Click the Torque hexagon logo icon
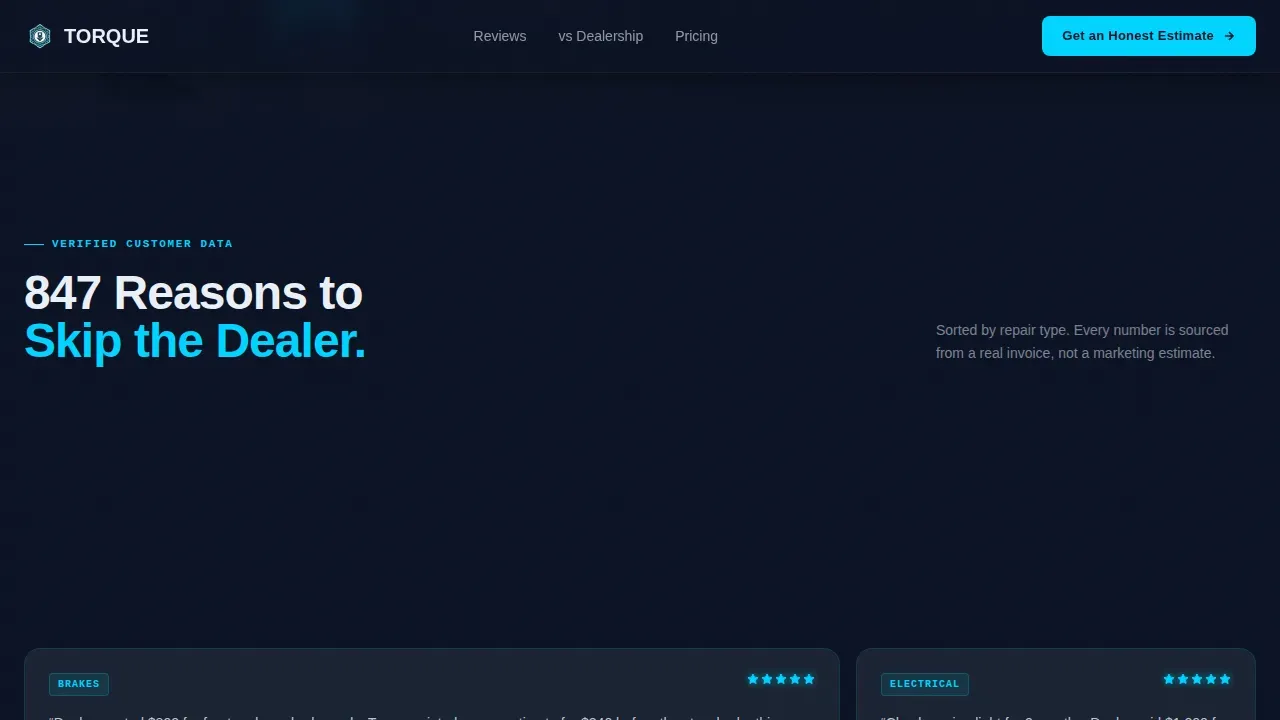 pyautogui.click(x=40, y=36)
